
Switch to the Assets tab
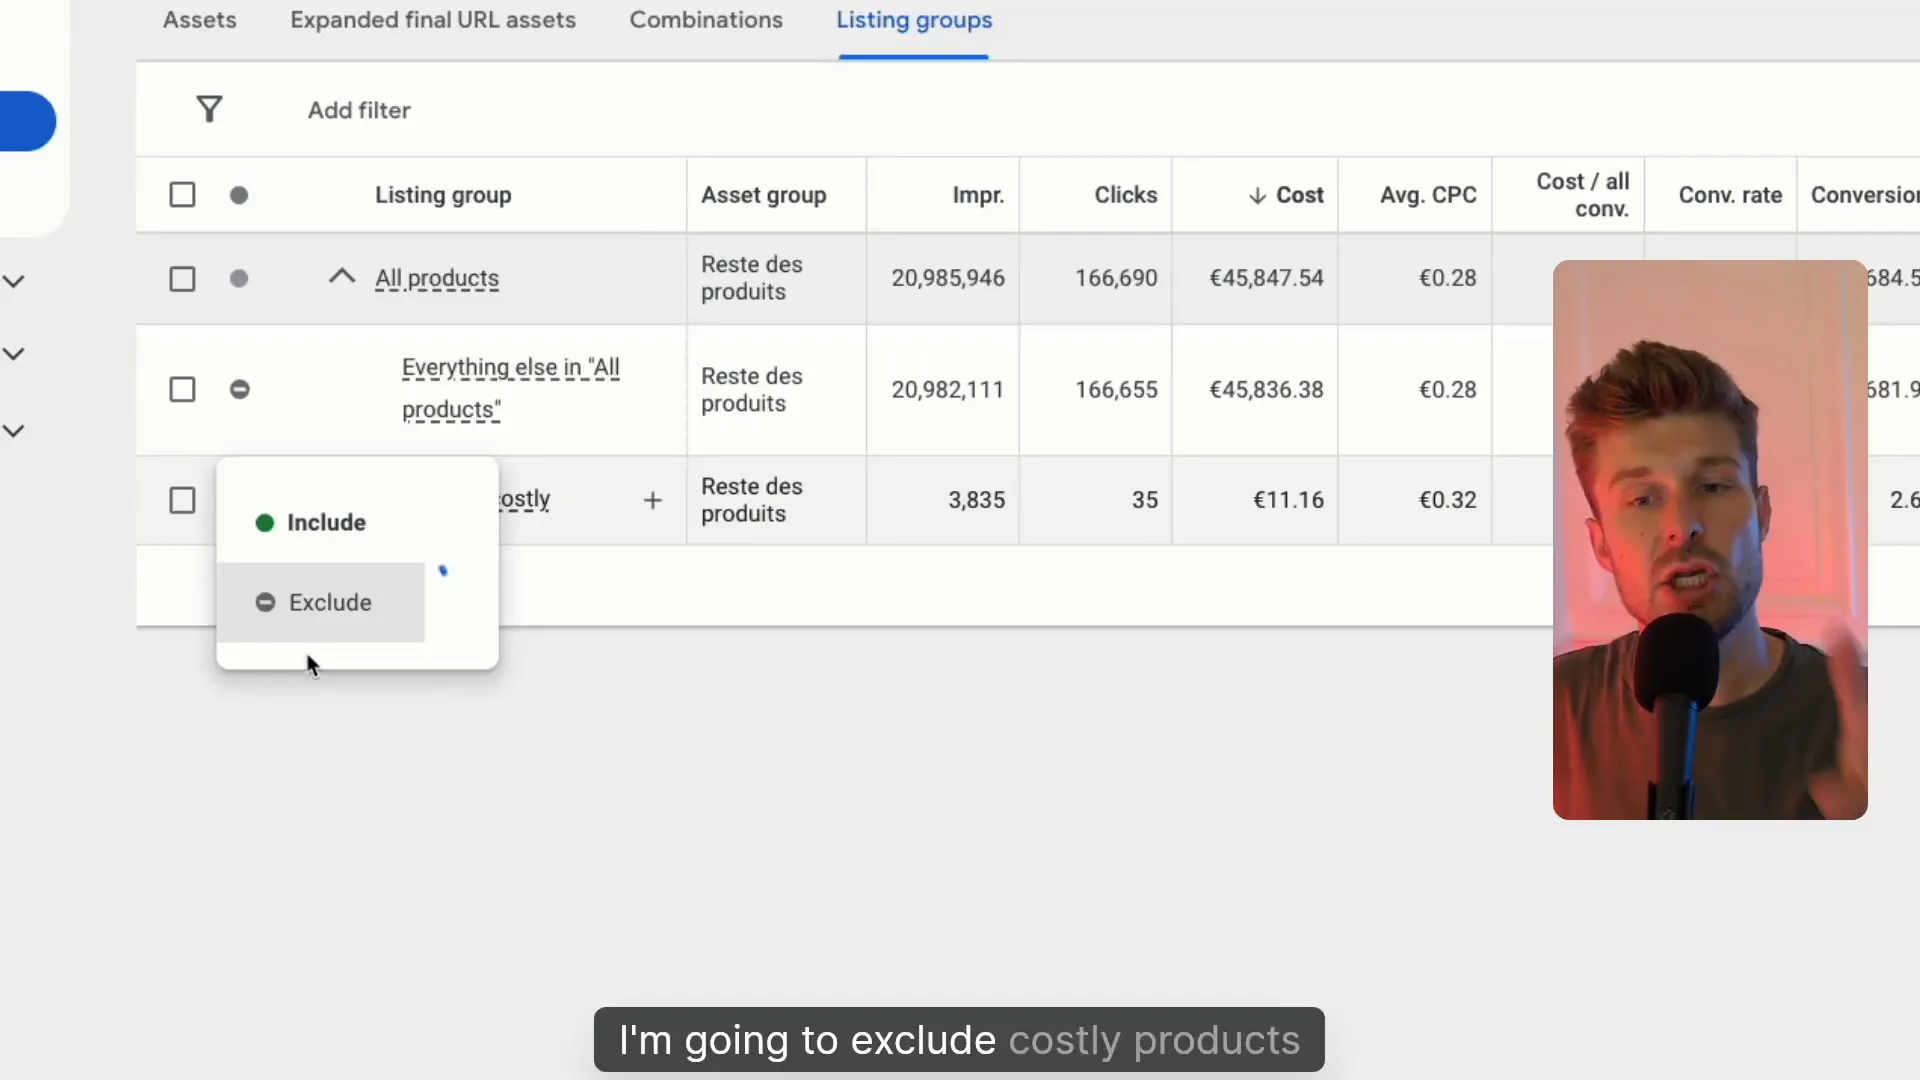(x=199, y=20)
